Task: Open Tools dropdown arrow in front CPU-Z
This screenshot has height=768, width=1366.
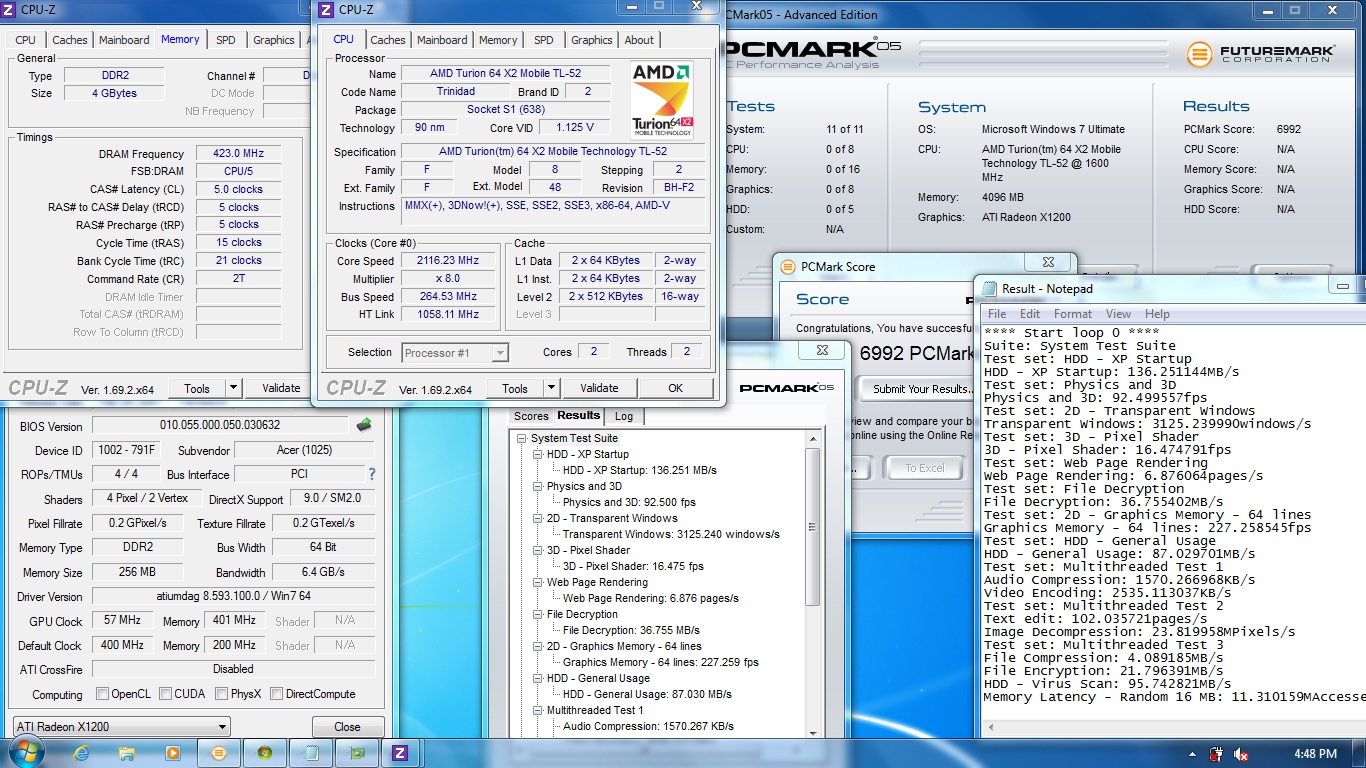Action: click(x=551, y=388)
